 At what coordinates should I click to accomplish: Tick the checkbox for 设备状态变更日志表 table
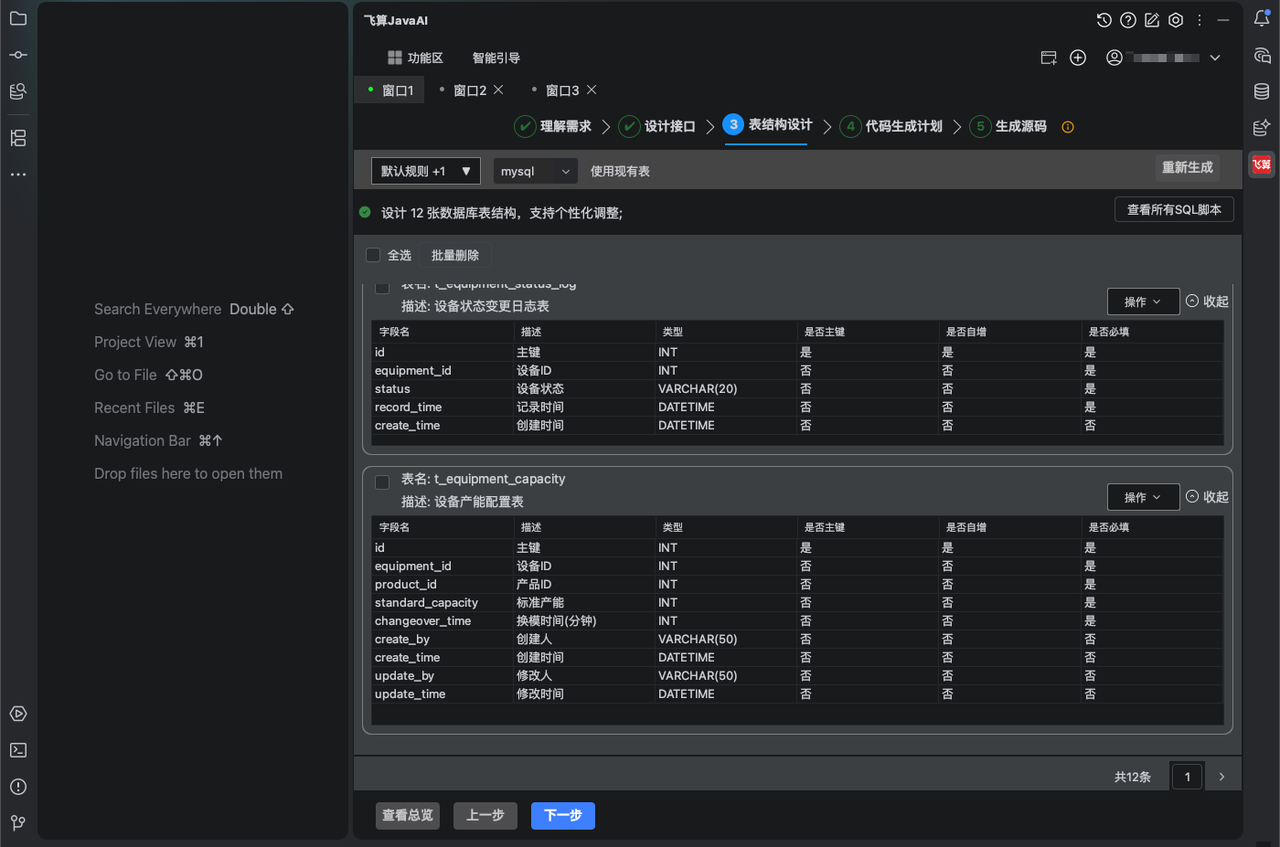[x=382, y=288]
